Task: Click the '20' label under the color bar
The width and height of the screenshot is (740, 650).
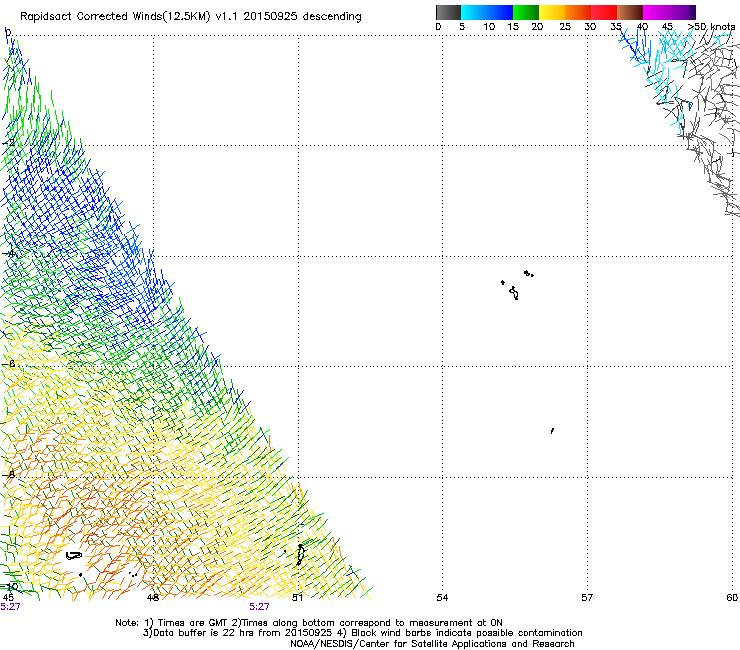Action: click(537, 27)
